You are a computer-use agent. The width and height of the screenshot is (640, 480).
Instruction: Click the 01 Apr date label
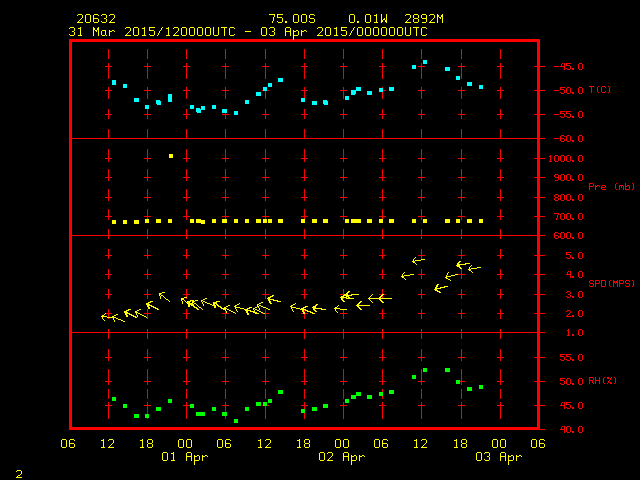[x=184, y=457]
